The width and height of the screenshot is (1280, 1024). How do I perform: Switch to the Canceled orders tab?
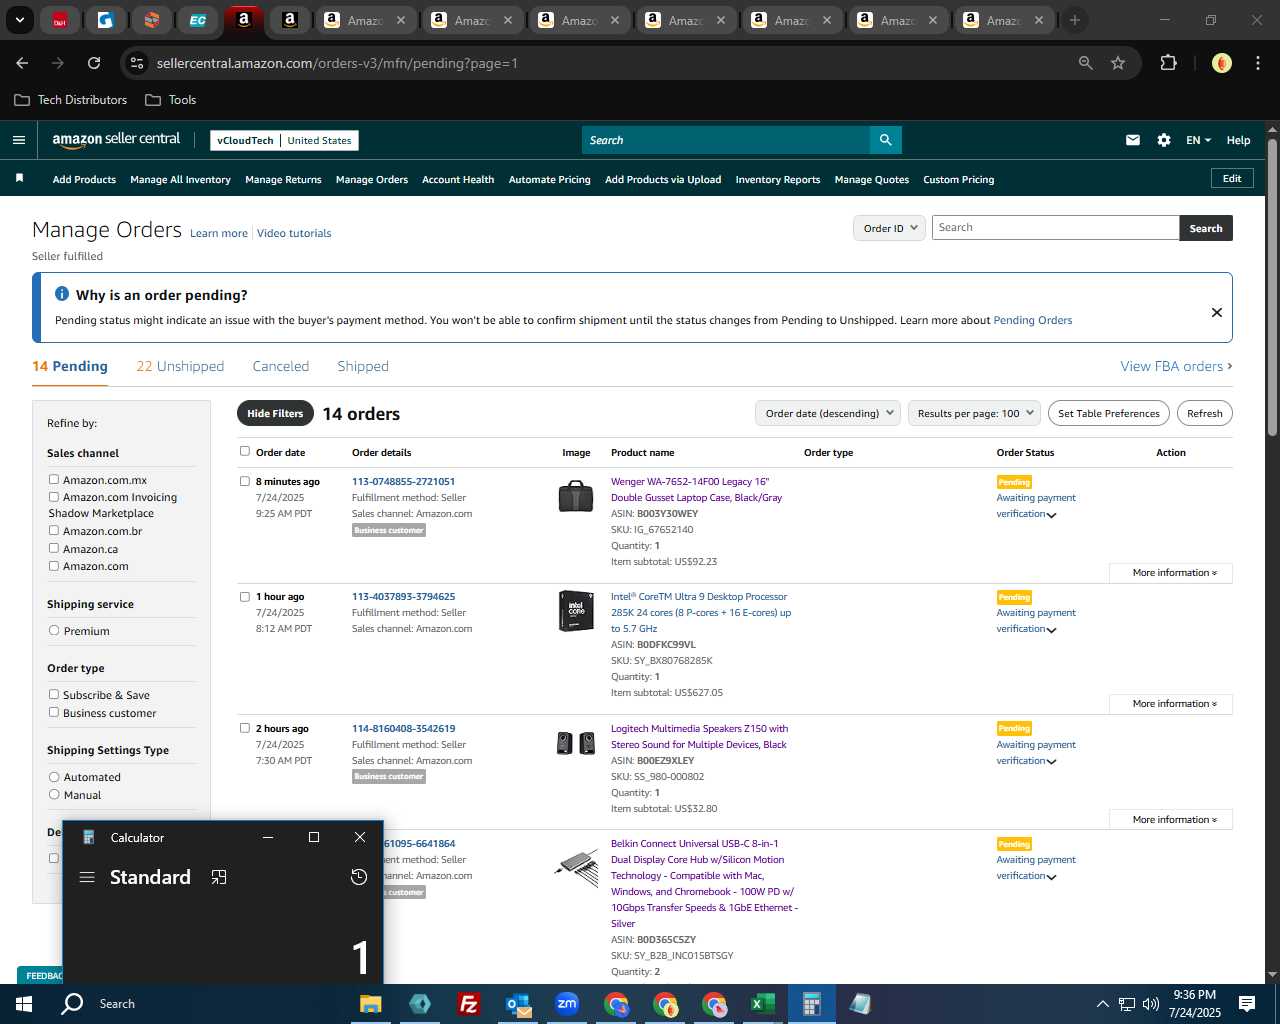(281, 366)
